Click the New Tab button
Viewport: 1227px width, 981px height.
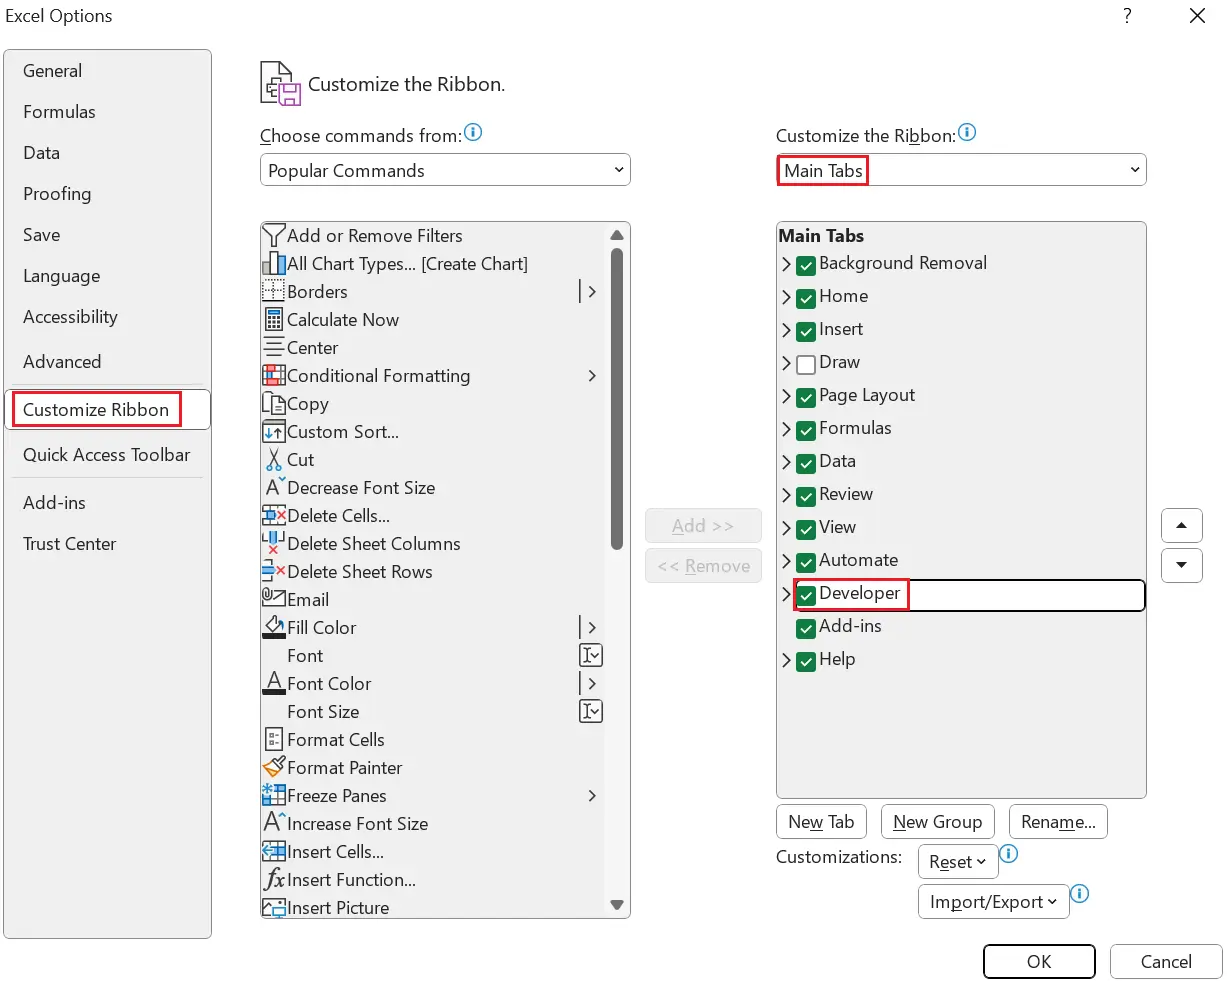point(821,822)
